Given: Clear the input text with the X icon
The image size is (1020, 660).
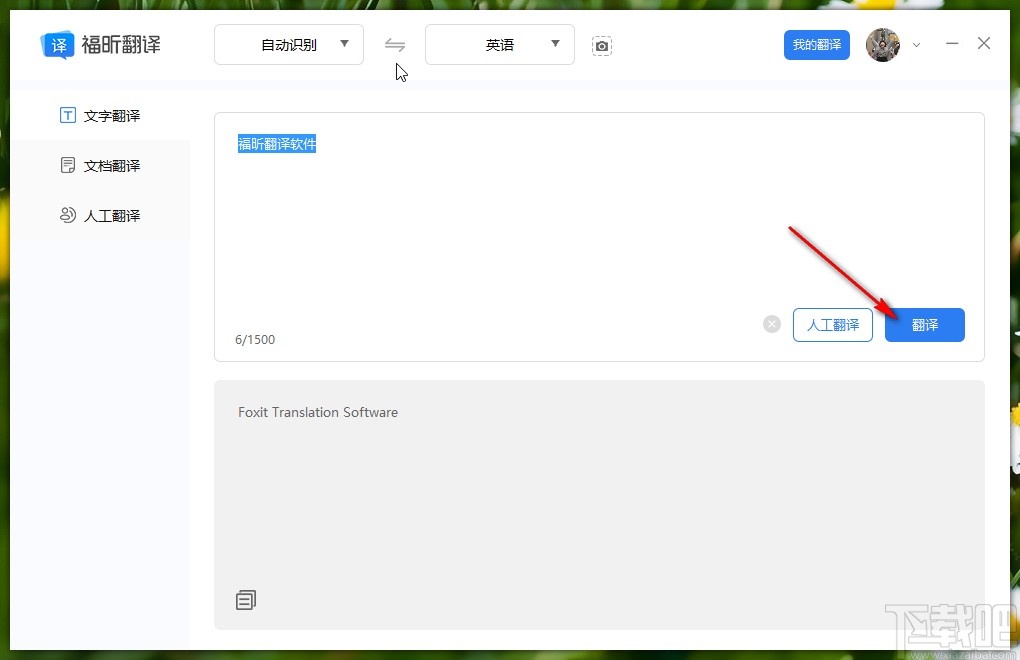Looking at the screenshot, I should tap(772, 324).
